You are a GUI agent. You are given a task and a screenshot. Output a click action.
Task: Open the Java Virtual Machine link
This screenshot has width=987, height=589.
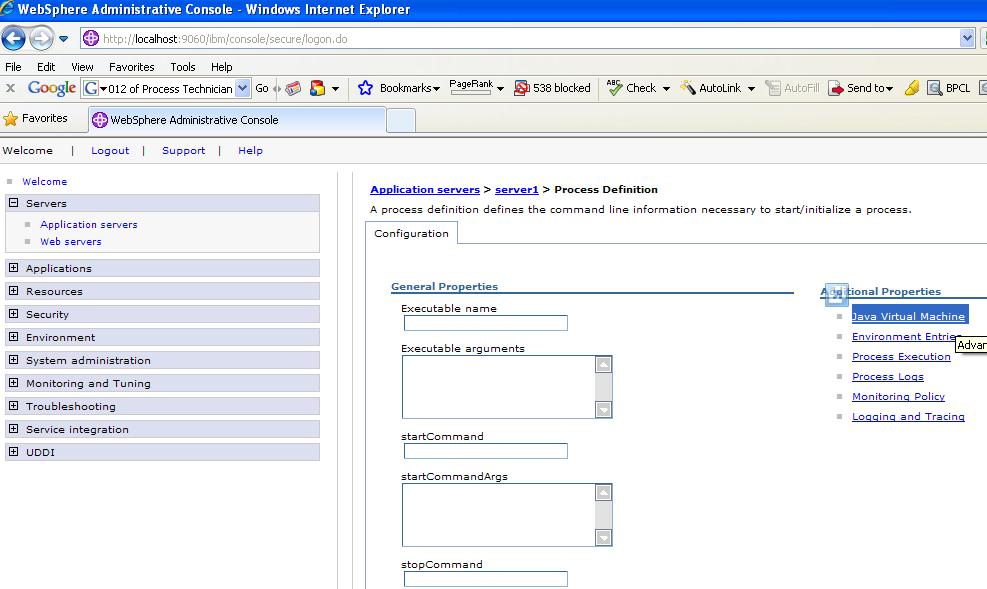(908, 316)
